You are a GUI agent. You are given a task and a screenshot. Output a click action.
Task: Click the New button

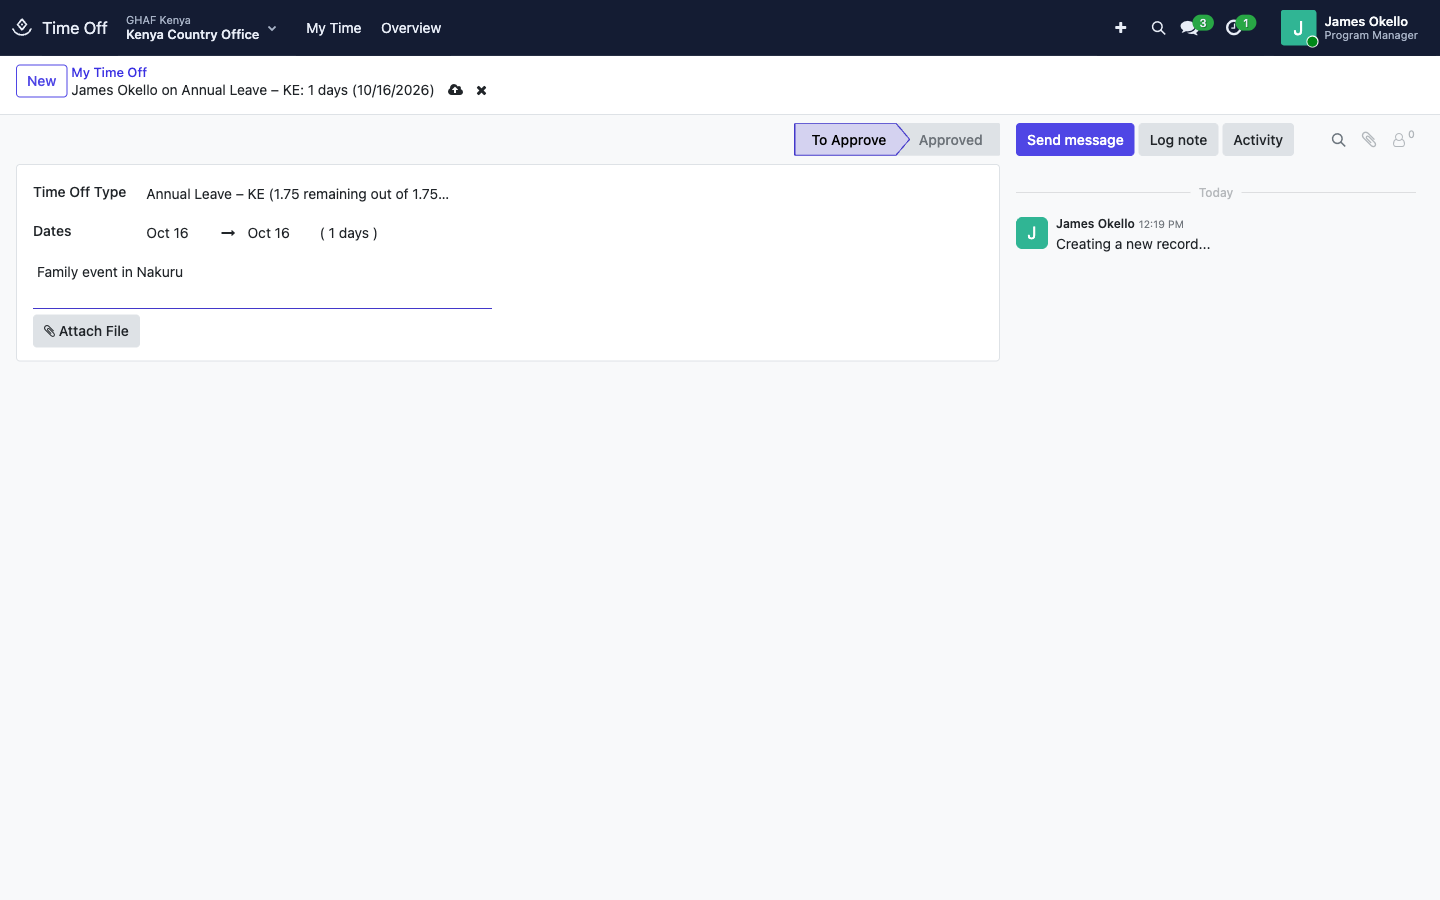(42, 81)
